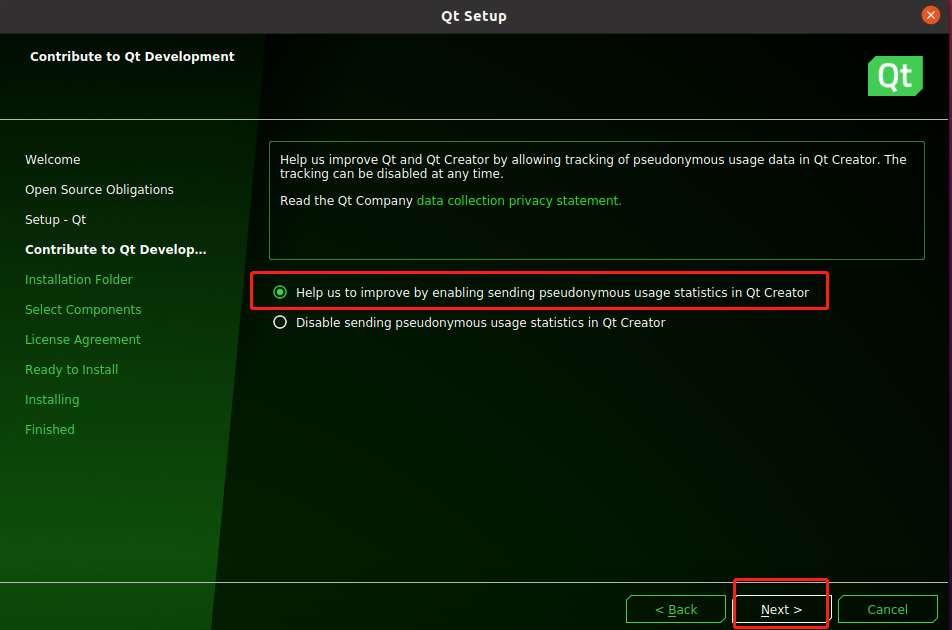
Task: Click the Contribute to Qt Development heading
Action: [132, 56]
